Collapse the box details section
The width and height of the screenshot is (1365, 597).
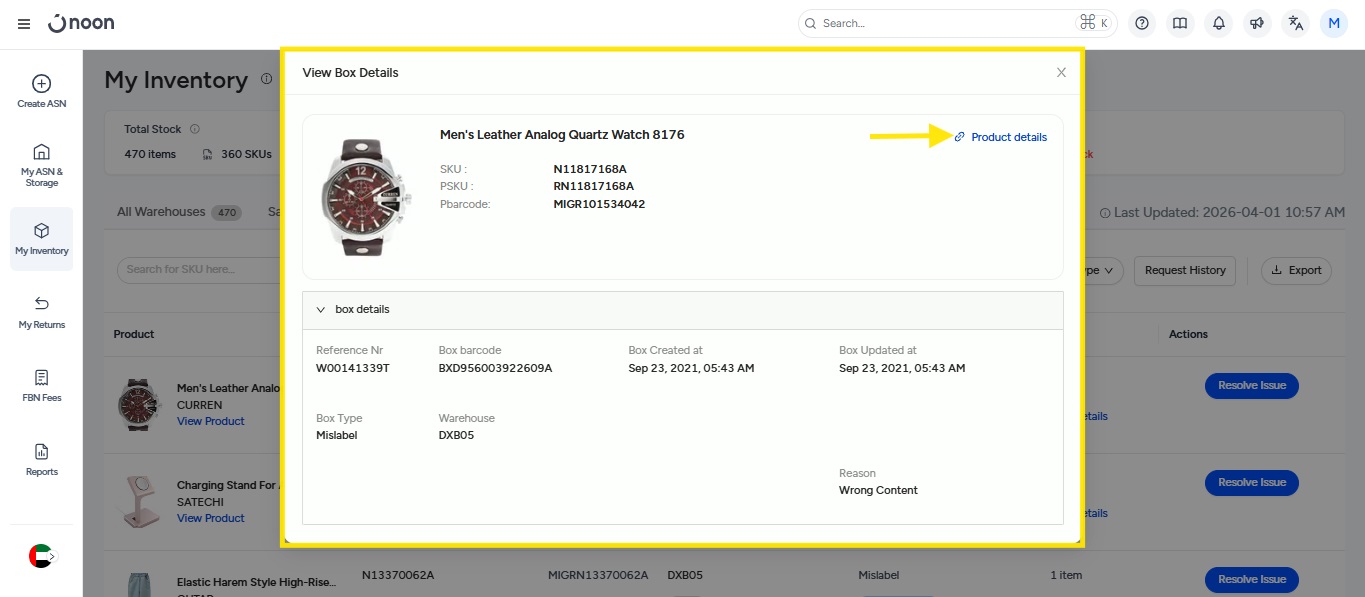coord(321,310)
